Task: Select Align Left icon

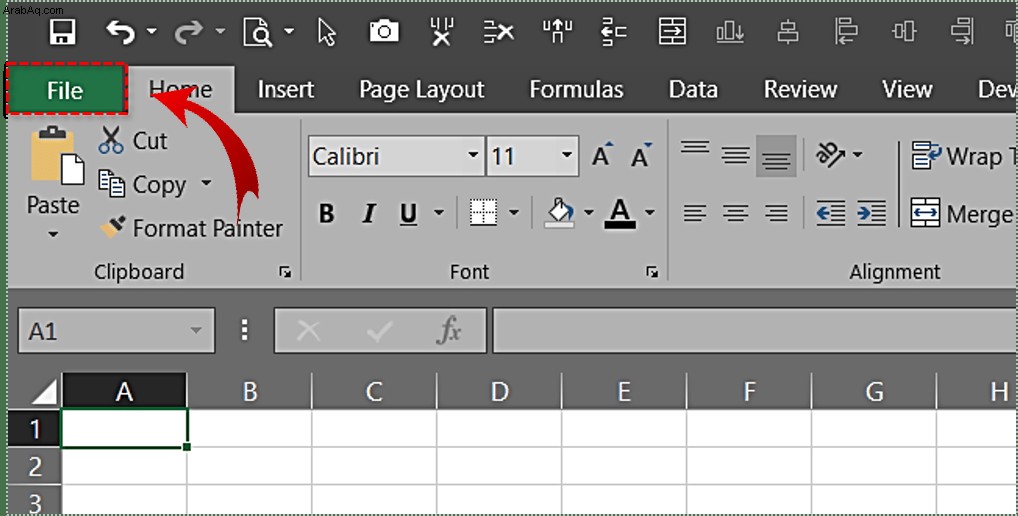Action: point(695,213)
